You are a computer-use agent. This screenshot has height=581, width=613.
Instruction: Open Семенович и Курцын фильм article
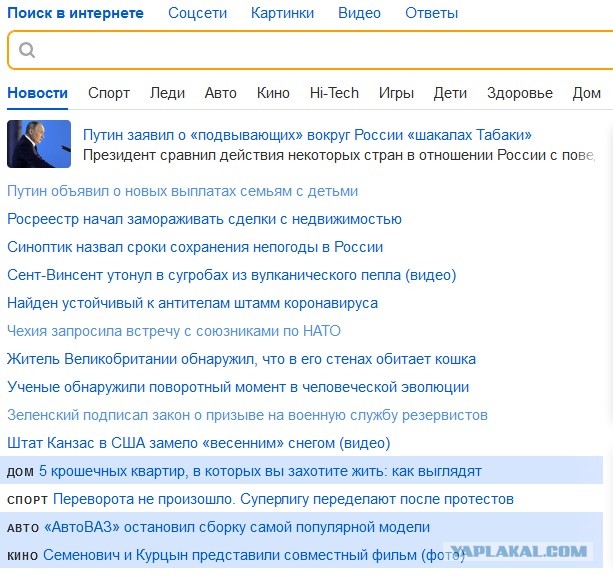(254, 555)
